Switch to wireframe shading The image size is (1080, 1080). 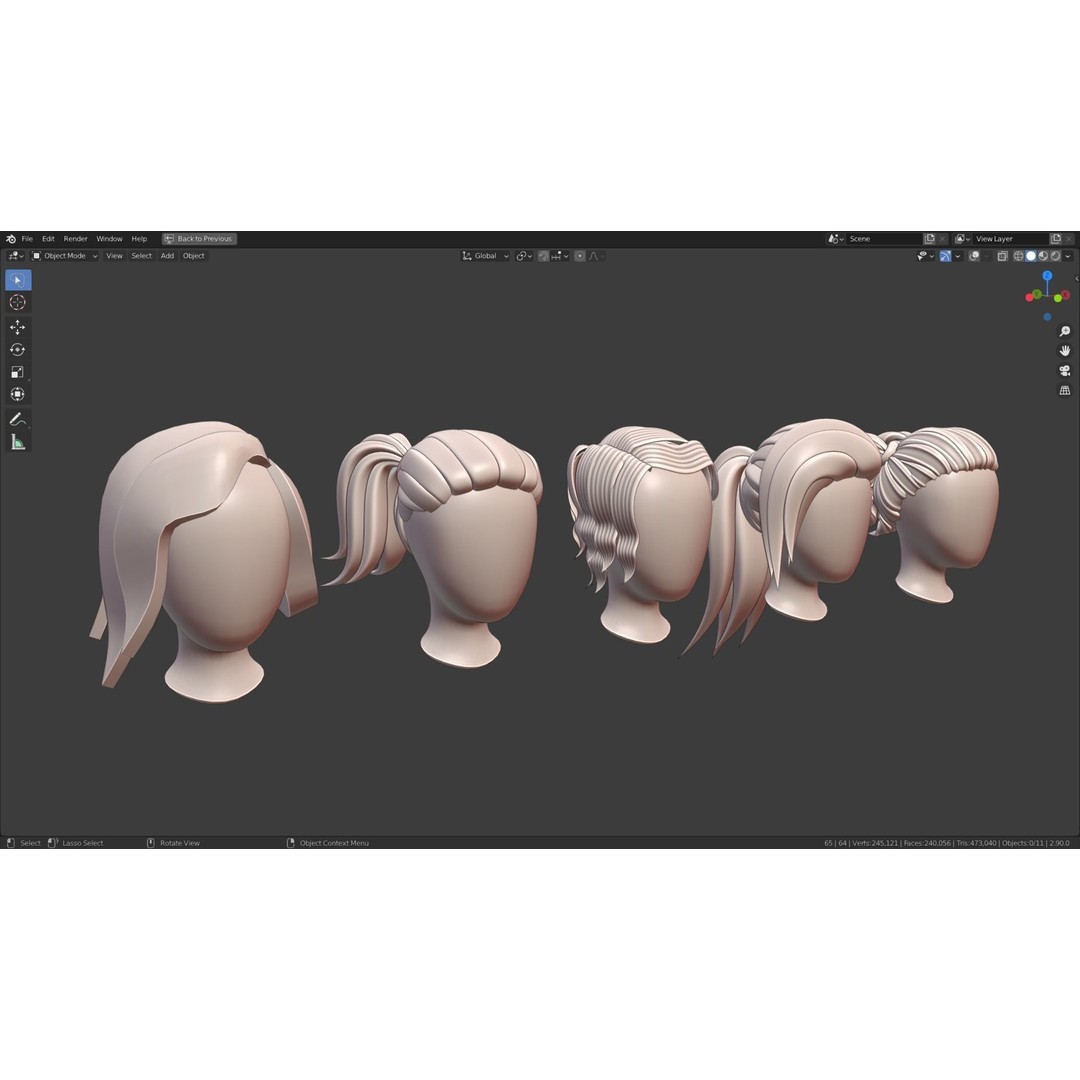pyautogui.click(x=1019, y=256)
